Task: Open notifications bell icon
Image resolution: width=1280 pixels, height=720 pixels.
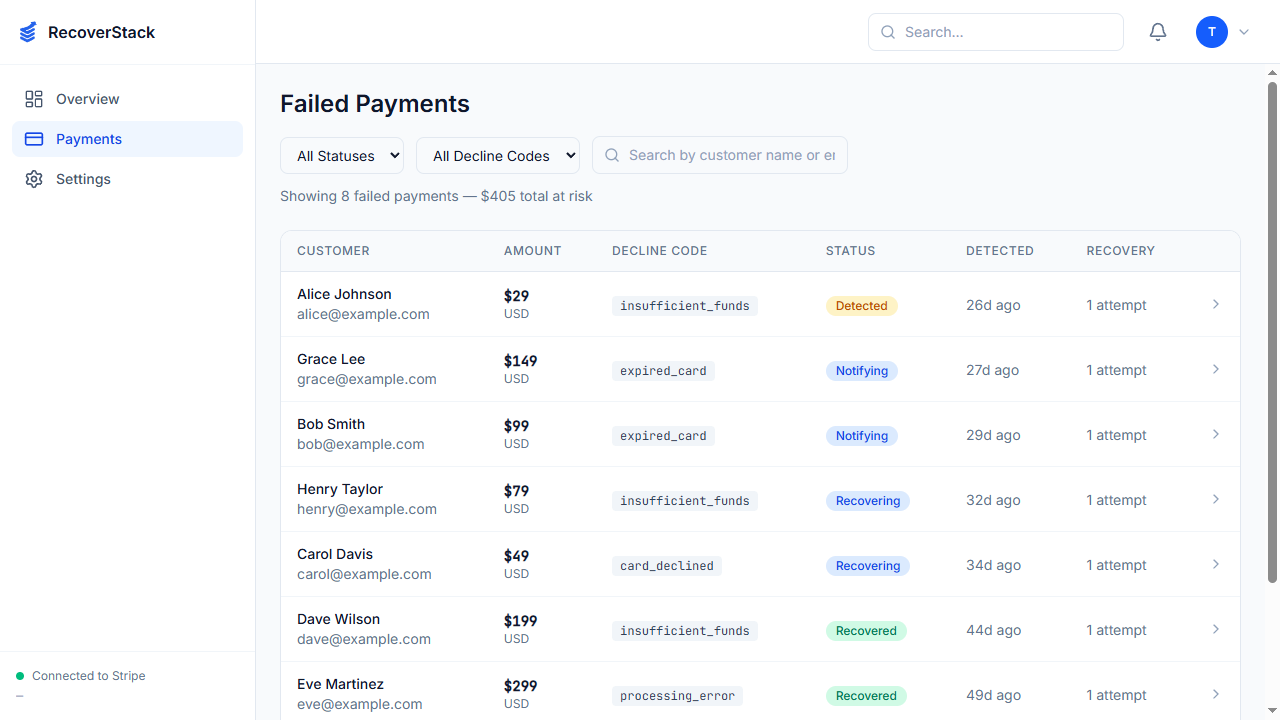Action: tap(1158, 32)
